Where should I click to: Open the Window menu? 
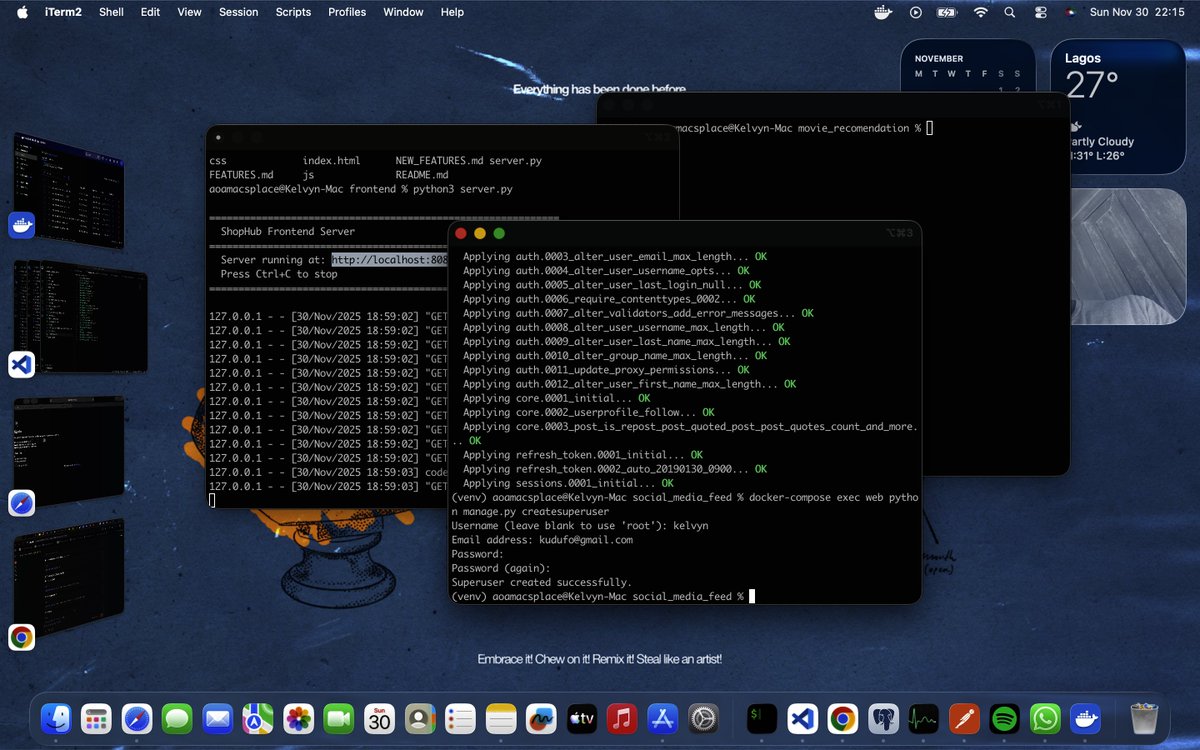coord(403,12)
